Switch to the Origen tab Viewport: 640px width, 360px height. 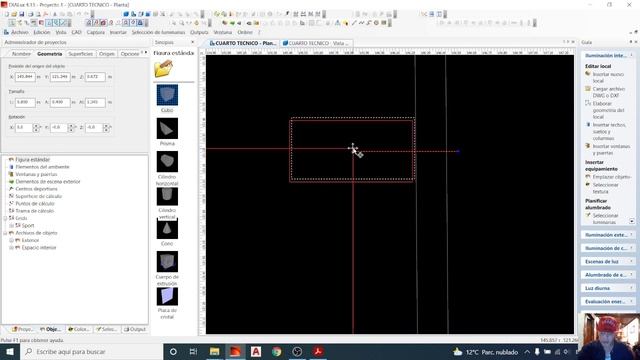pyautogui.click(x=107, y=54)
